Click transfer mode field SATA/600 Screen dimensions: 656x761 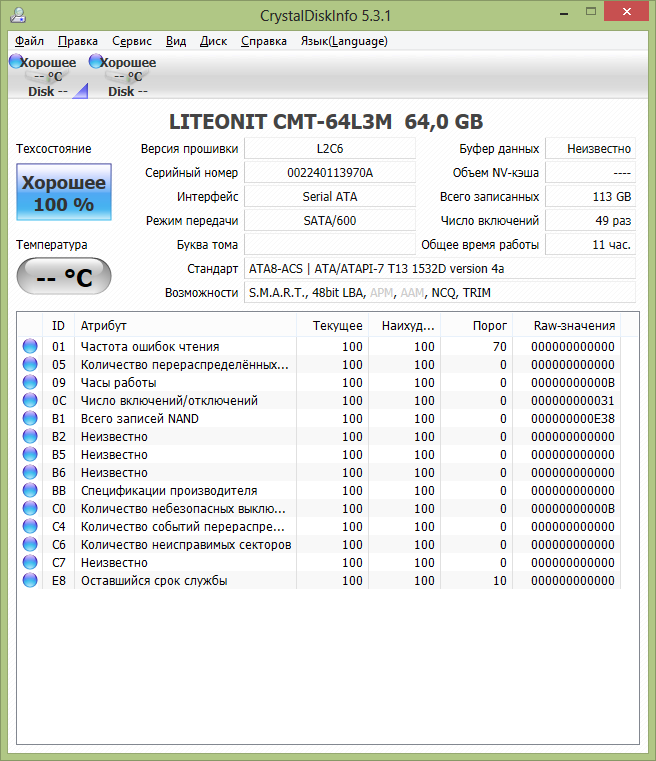tap(330, 220)
